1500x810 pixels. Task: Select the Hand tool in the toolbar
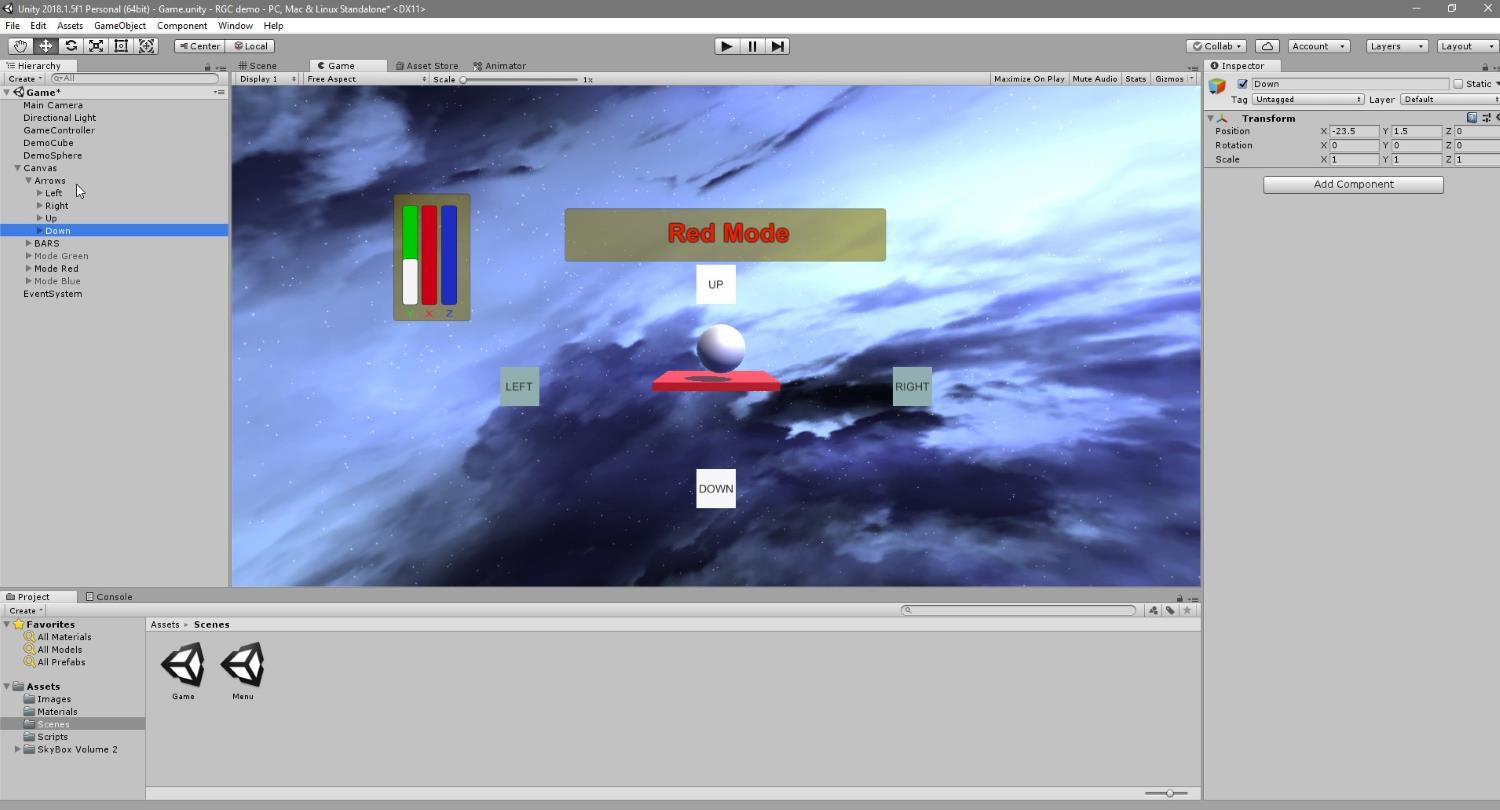pos(20,46)
